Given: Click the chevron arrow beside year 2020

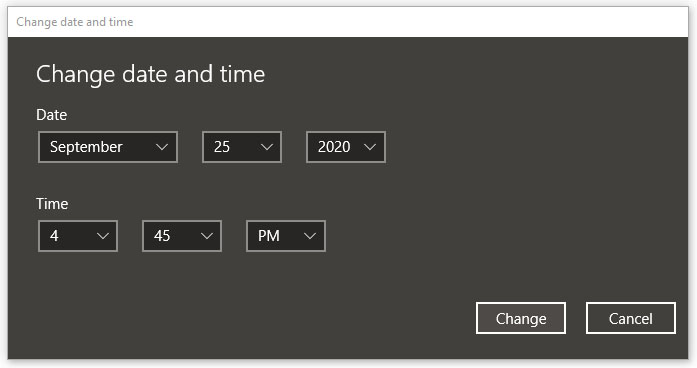Looking at the screenshot, I should click(370, 147).
